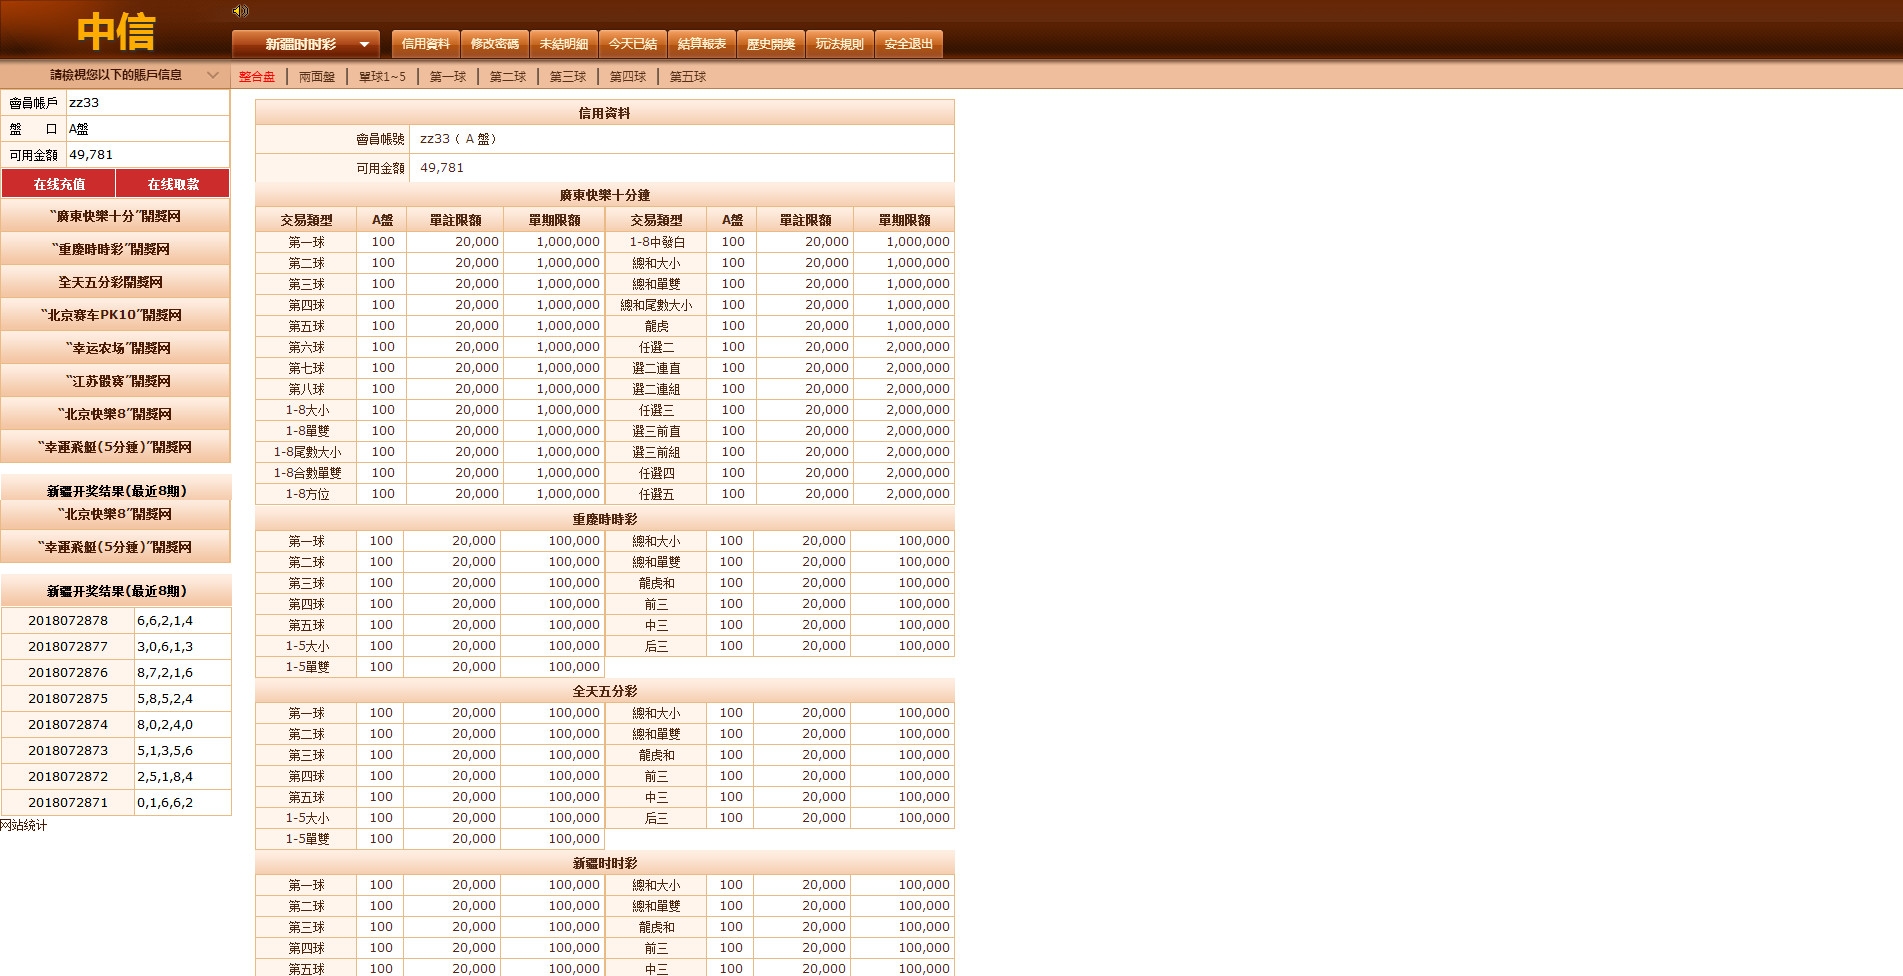This screenshot has width=1903, height=976.
Task: Collapse the account information panel chevron
Action: point(212,75)
